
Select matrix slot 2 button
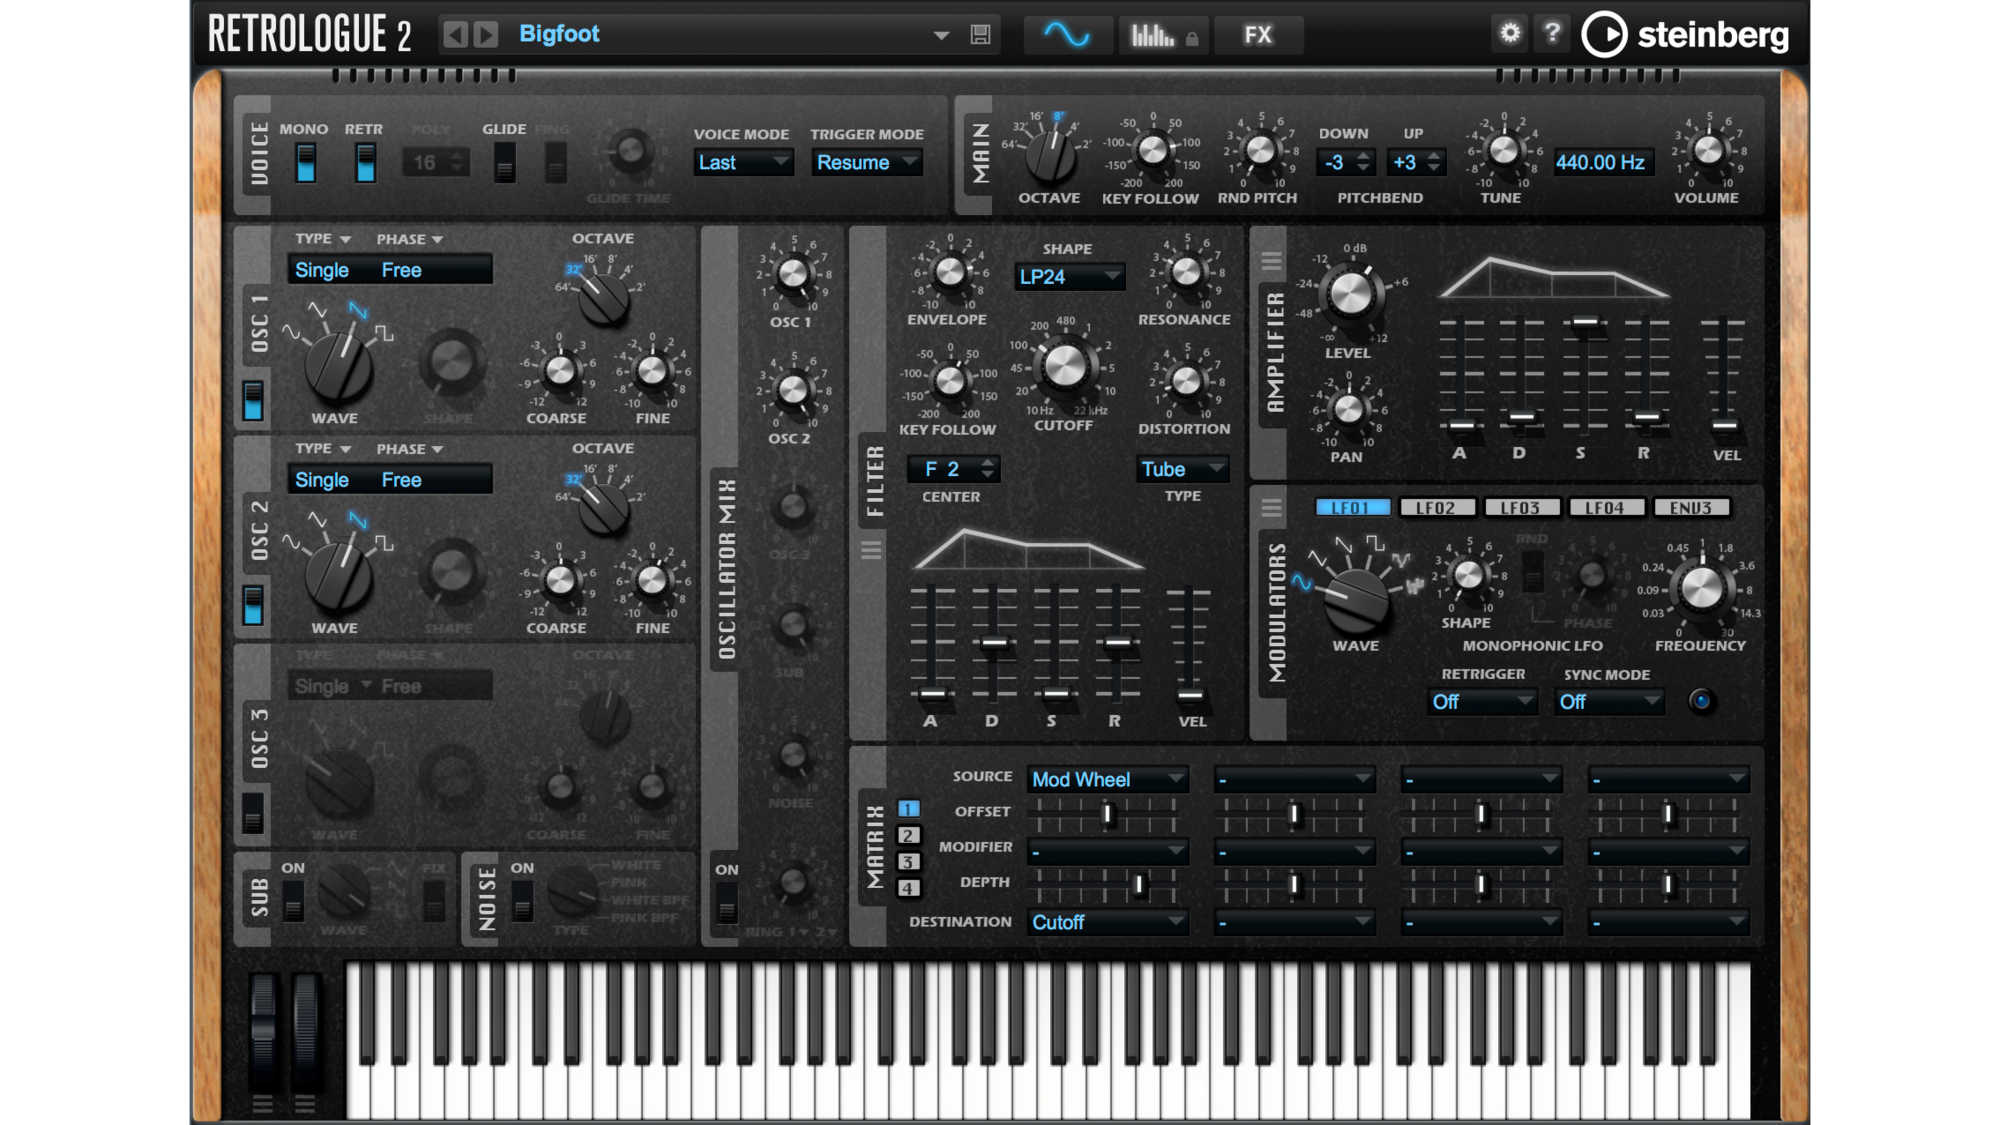908,835
